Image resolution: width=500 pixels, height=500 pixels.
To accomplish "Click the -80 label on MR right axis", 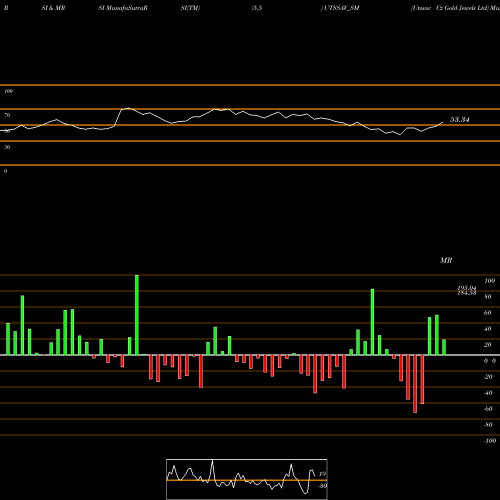I will click(488, 425).
